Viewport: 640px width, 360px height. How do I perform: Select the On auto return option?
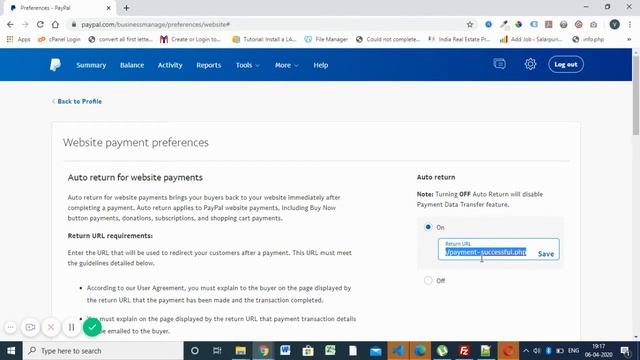pos(428,227)
